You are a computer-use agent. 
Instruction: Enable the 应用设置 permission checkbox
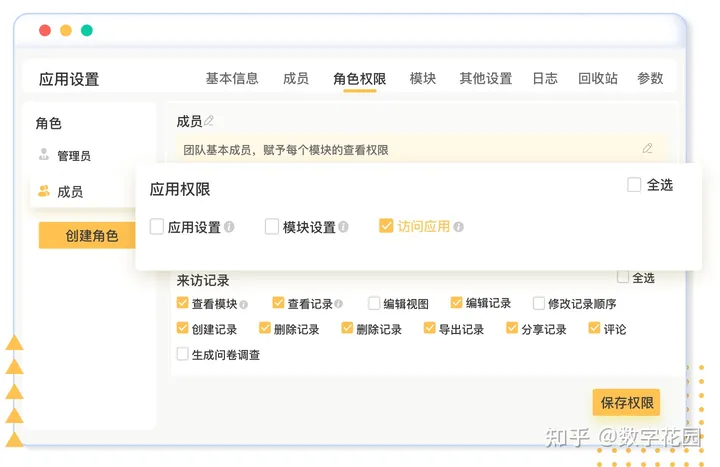[157, 226]
